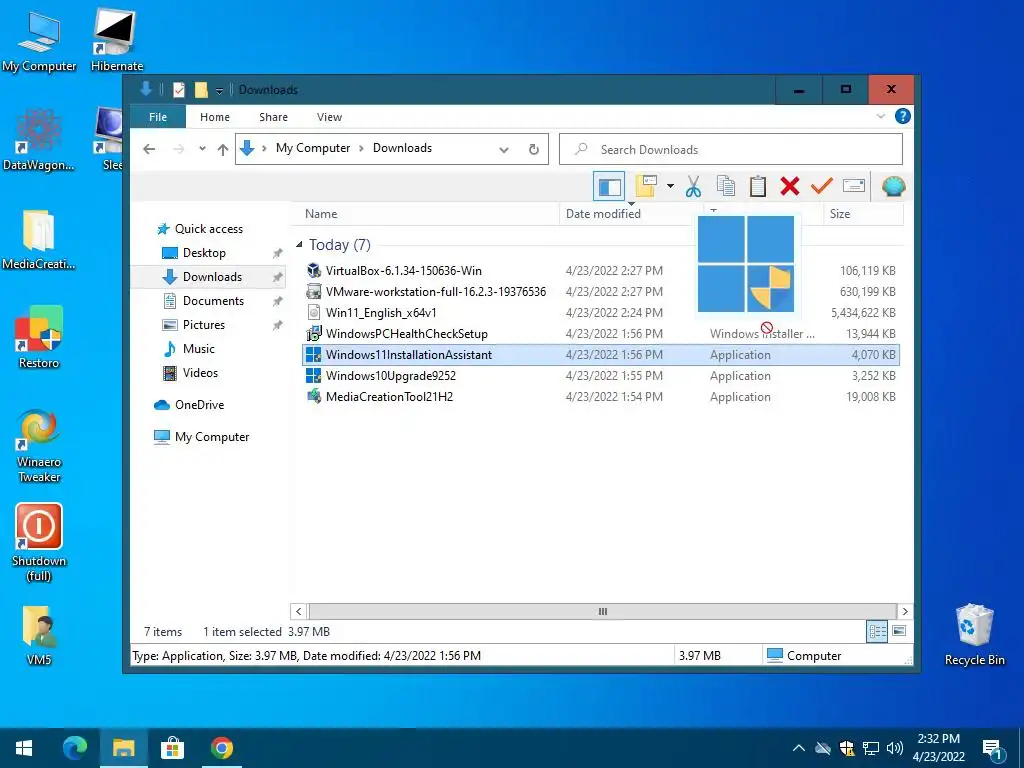The height and width of the screenshot is (768, 1024).
Task: Collapse the Today (7) group
Action: point(299,244)
